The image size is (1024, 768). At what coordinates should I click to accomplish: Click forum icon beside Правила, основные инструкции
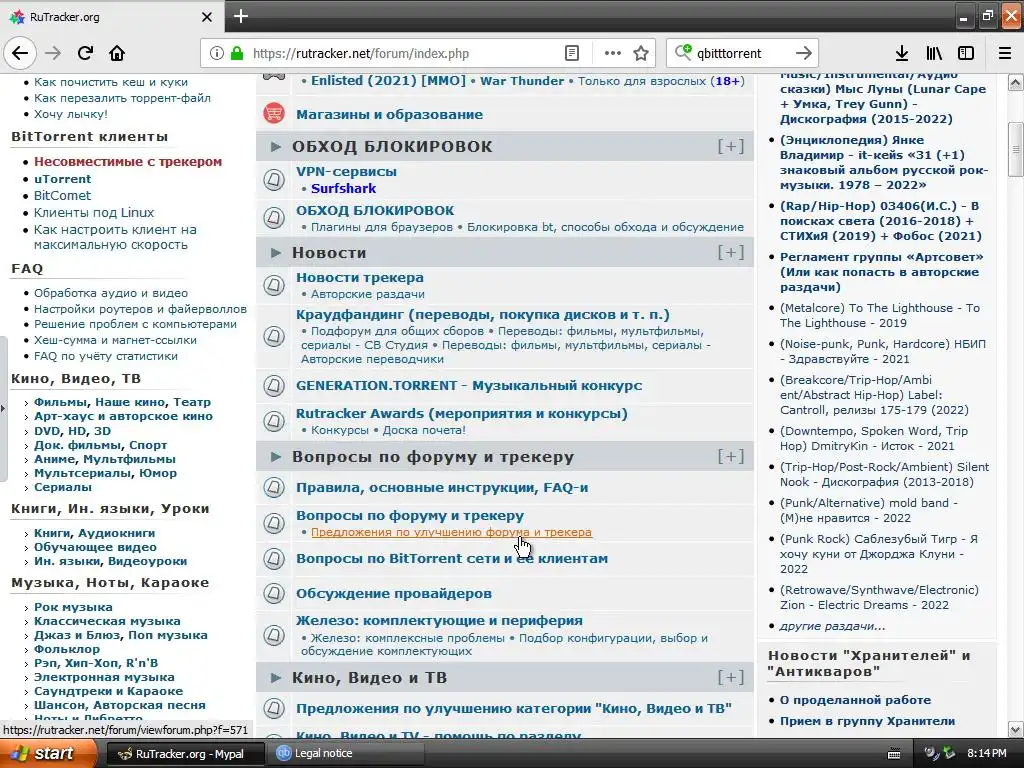click(x=274, y=487)
